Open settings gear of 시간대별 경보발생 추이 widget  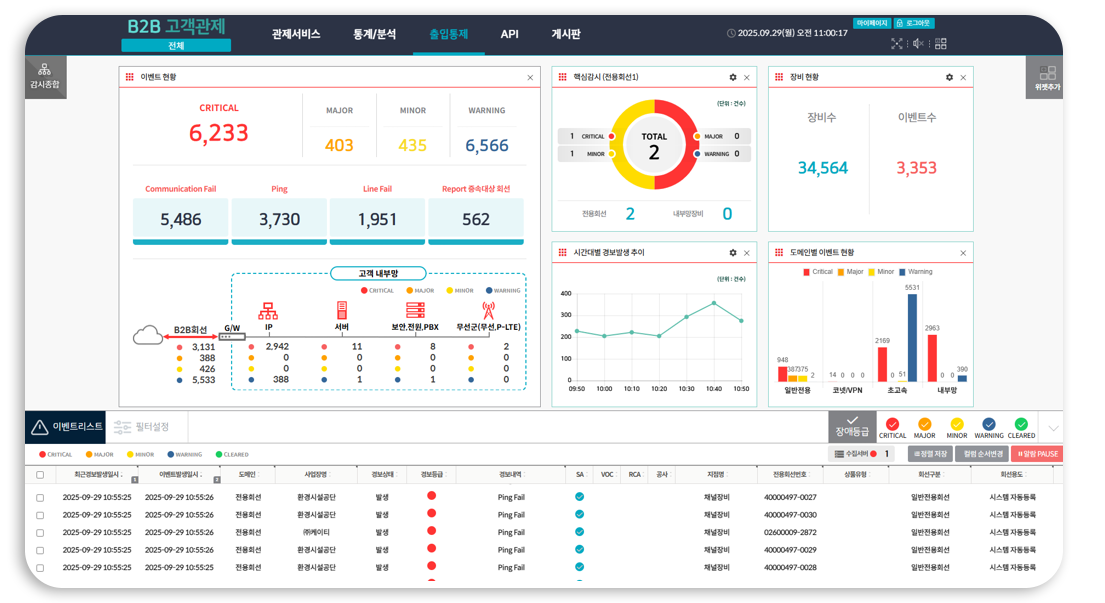pyautogui.click(x=733, y=253)
